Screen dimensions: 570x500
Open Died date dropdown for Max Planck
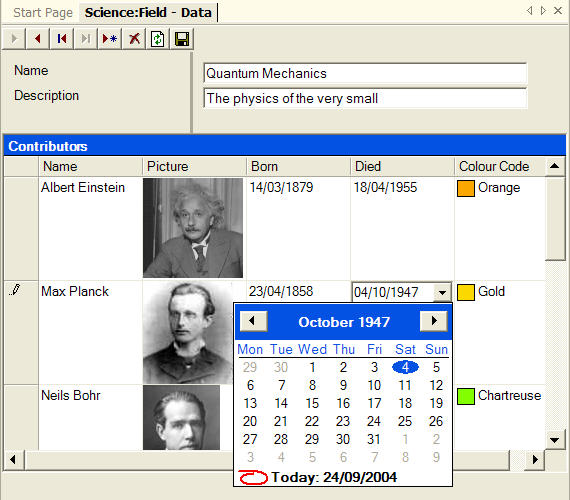click(x=442, y=292)
